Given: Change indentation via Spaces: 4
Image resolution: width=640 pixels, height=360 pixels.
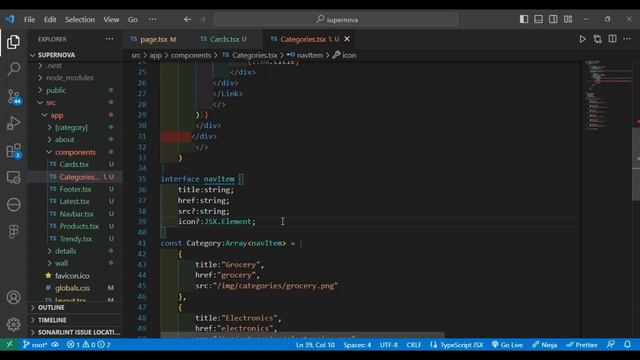Looking at the screenshot, I should point(357,345).
